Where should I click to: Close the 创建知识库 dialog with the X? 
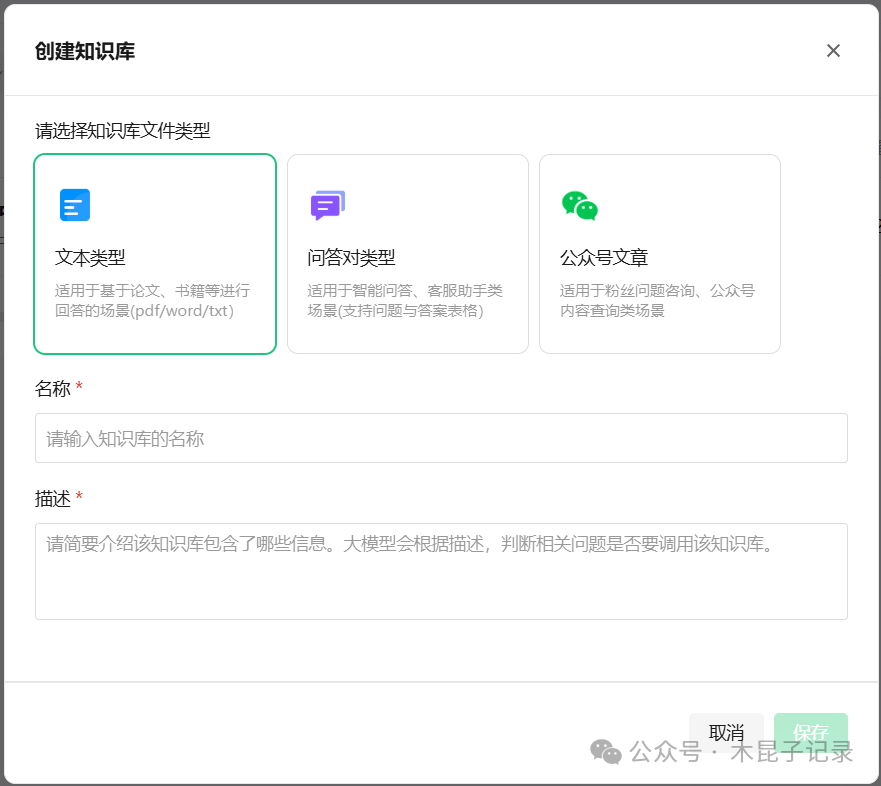pyautogui.click(x=833, y=50)
